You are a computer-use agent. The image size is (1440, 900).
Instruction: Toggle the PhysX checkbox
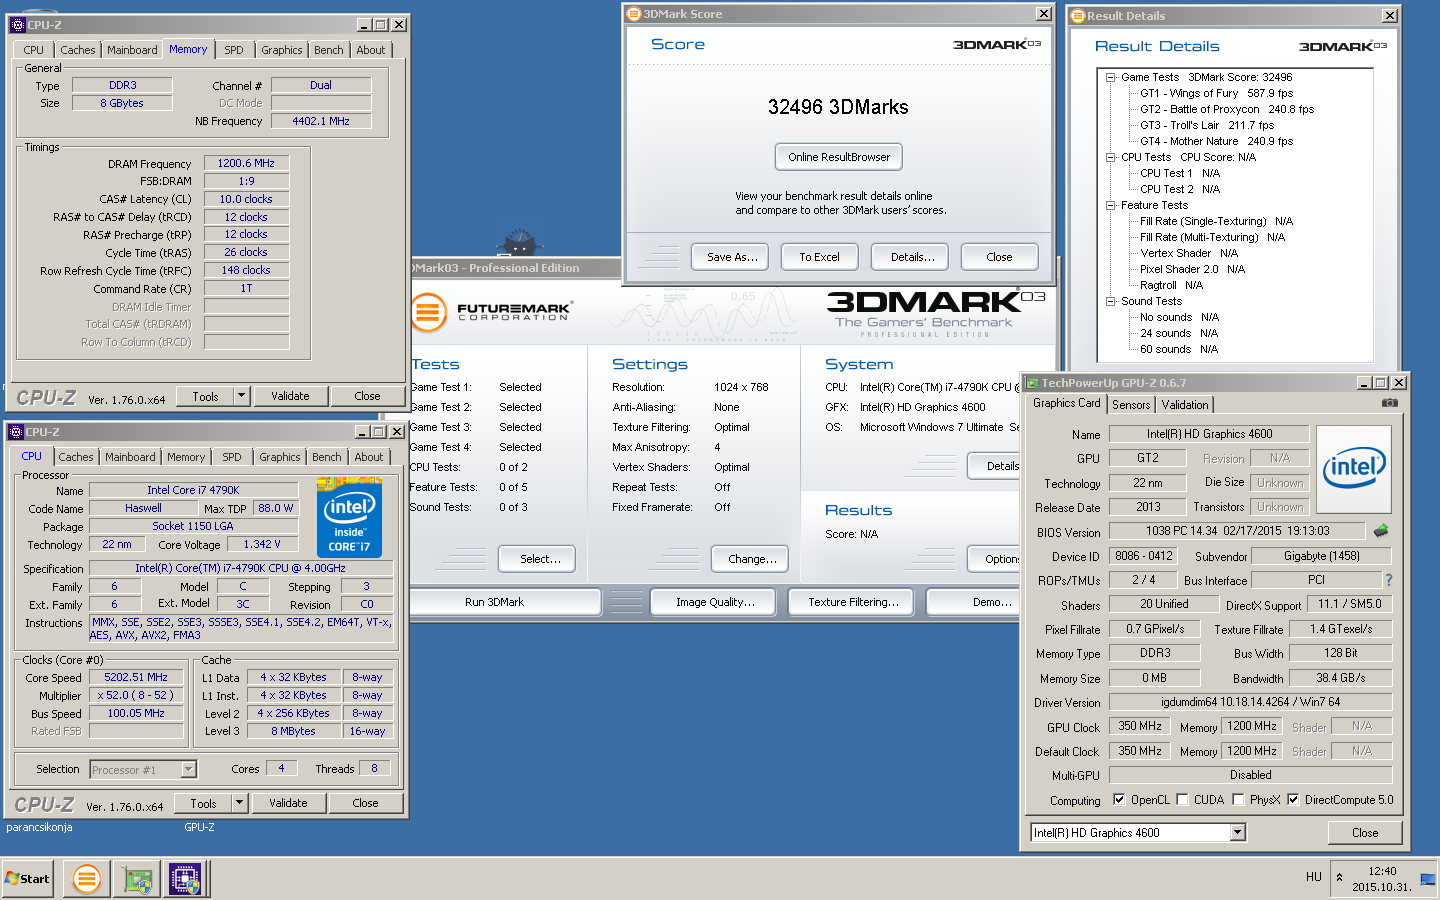(x=1238, y=800)
